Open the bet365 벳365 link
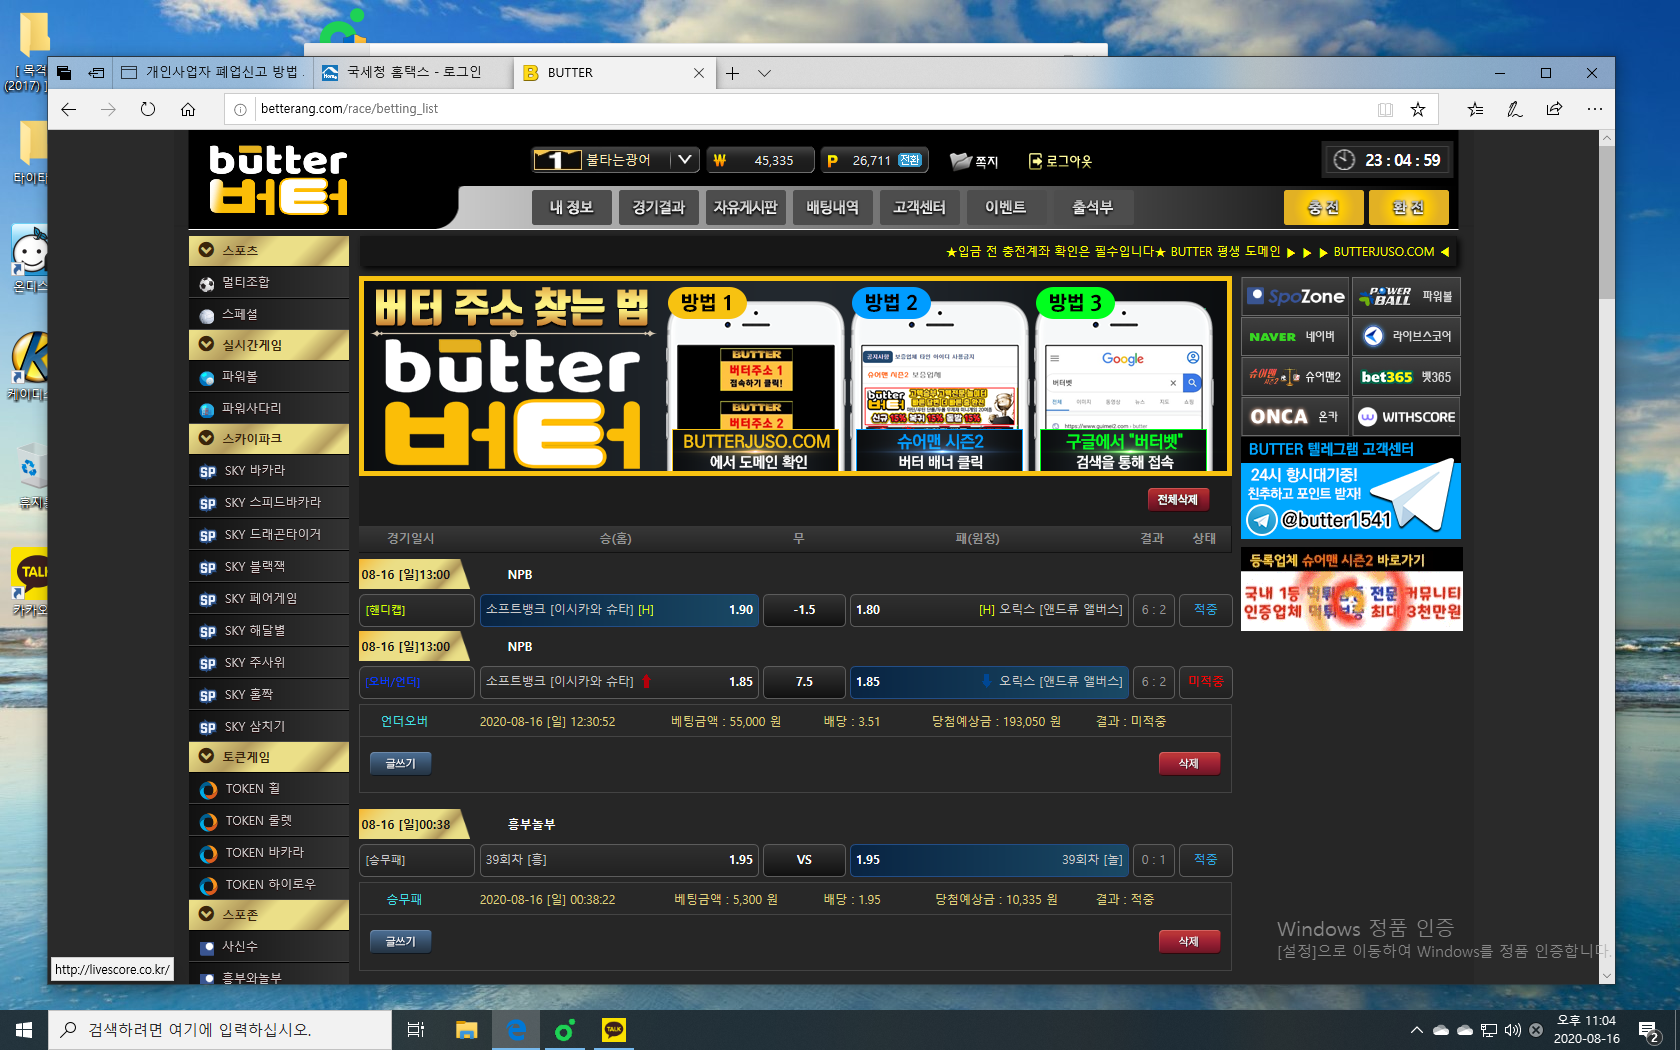1680x1050 pixels. point(1405,377)
